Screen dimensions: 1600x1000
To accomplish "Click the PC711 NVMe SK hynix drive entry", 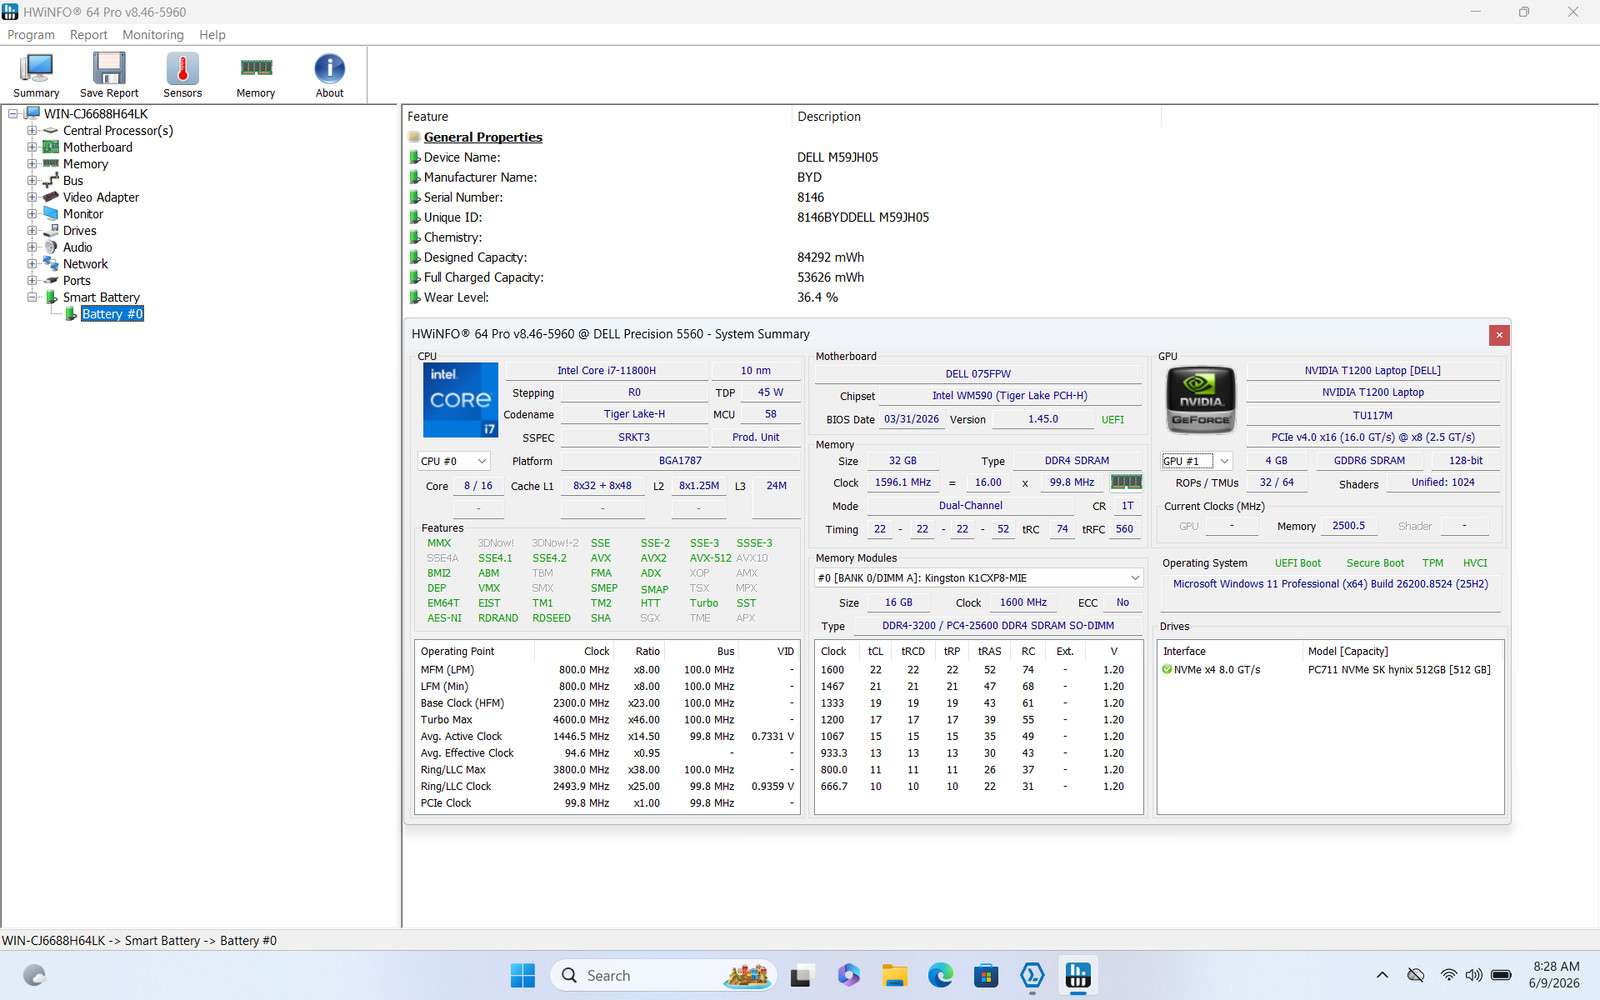I will coord(1399,670).
